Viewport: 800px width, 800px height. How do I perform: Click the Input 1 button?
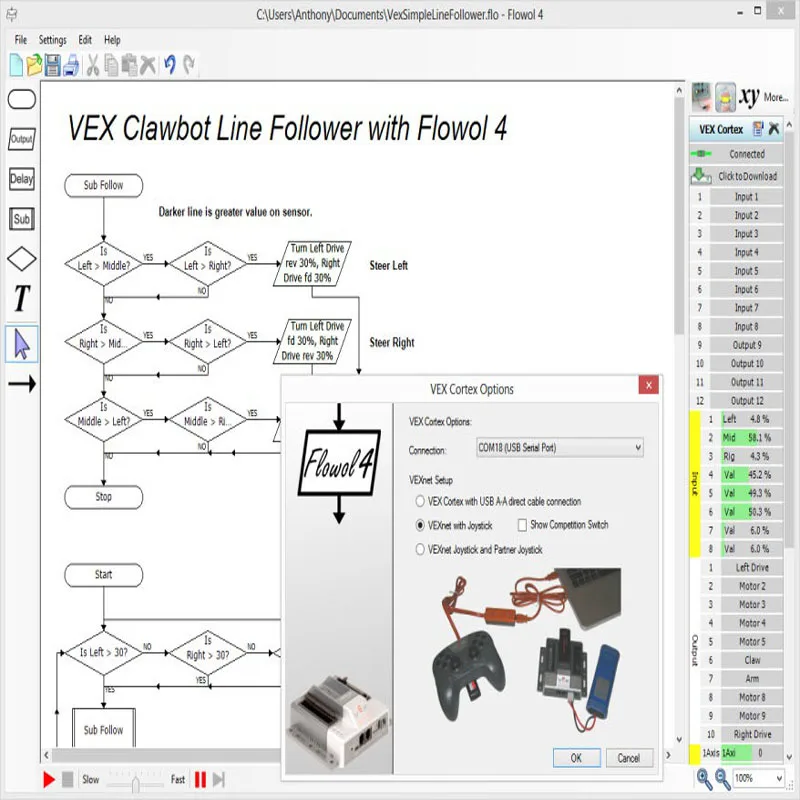click(x=746, y=196)
